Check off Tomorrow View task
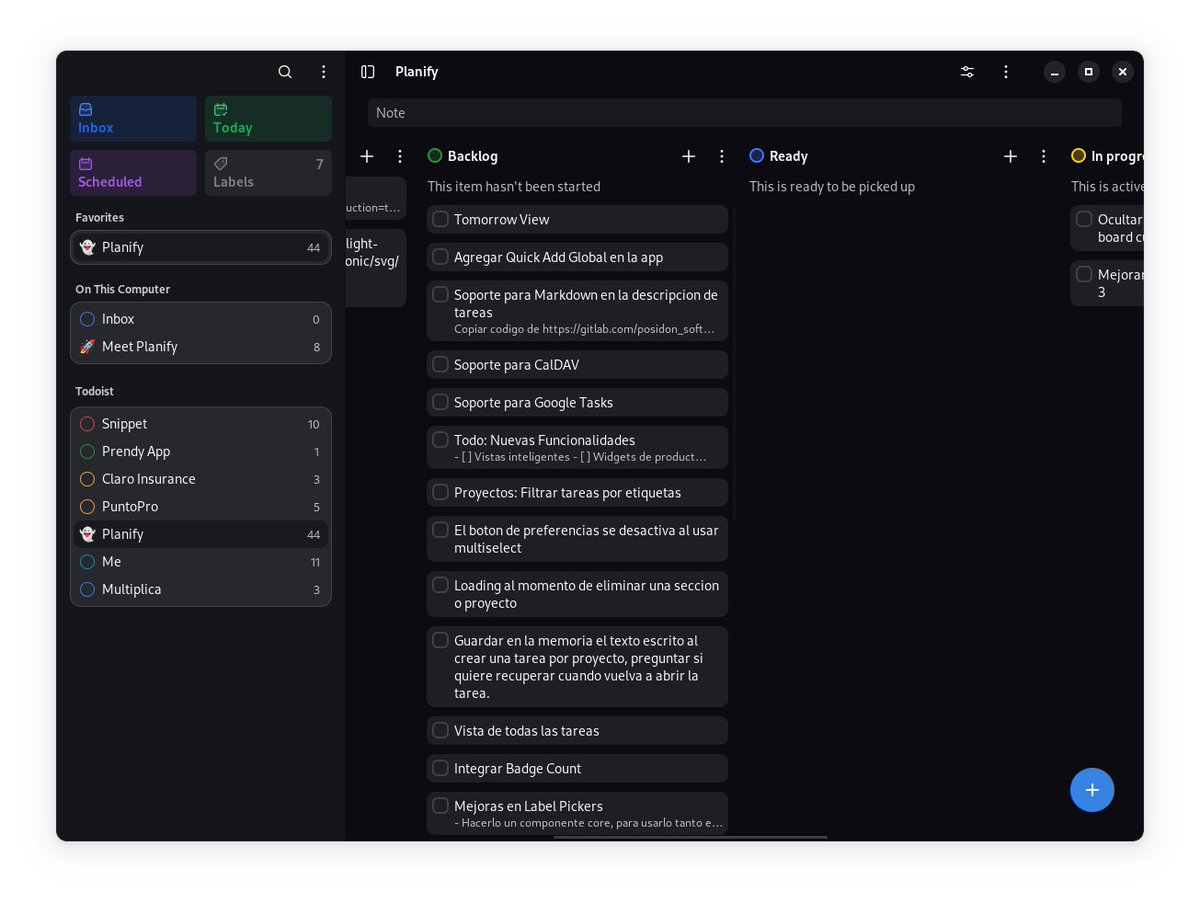The height and width of the screenshot is (903, 1200). tap(440, 219)
